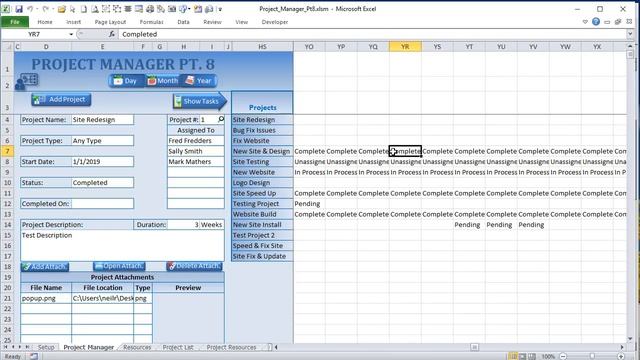This screenshot has height=360, width=640.
Task: Open the Developer ribbon tab
Action: click(275, 22)
